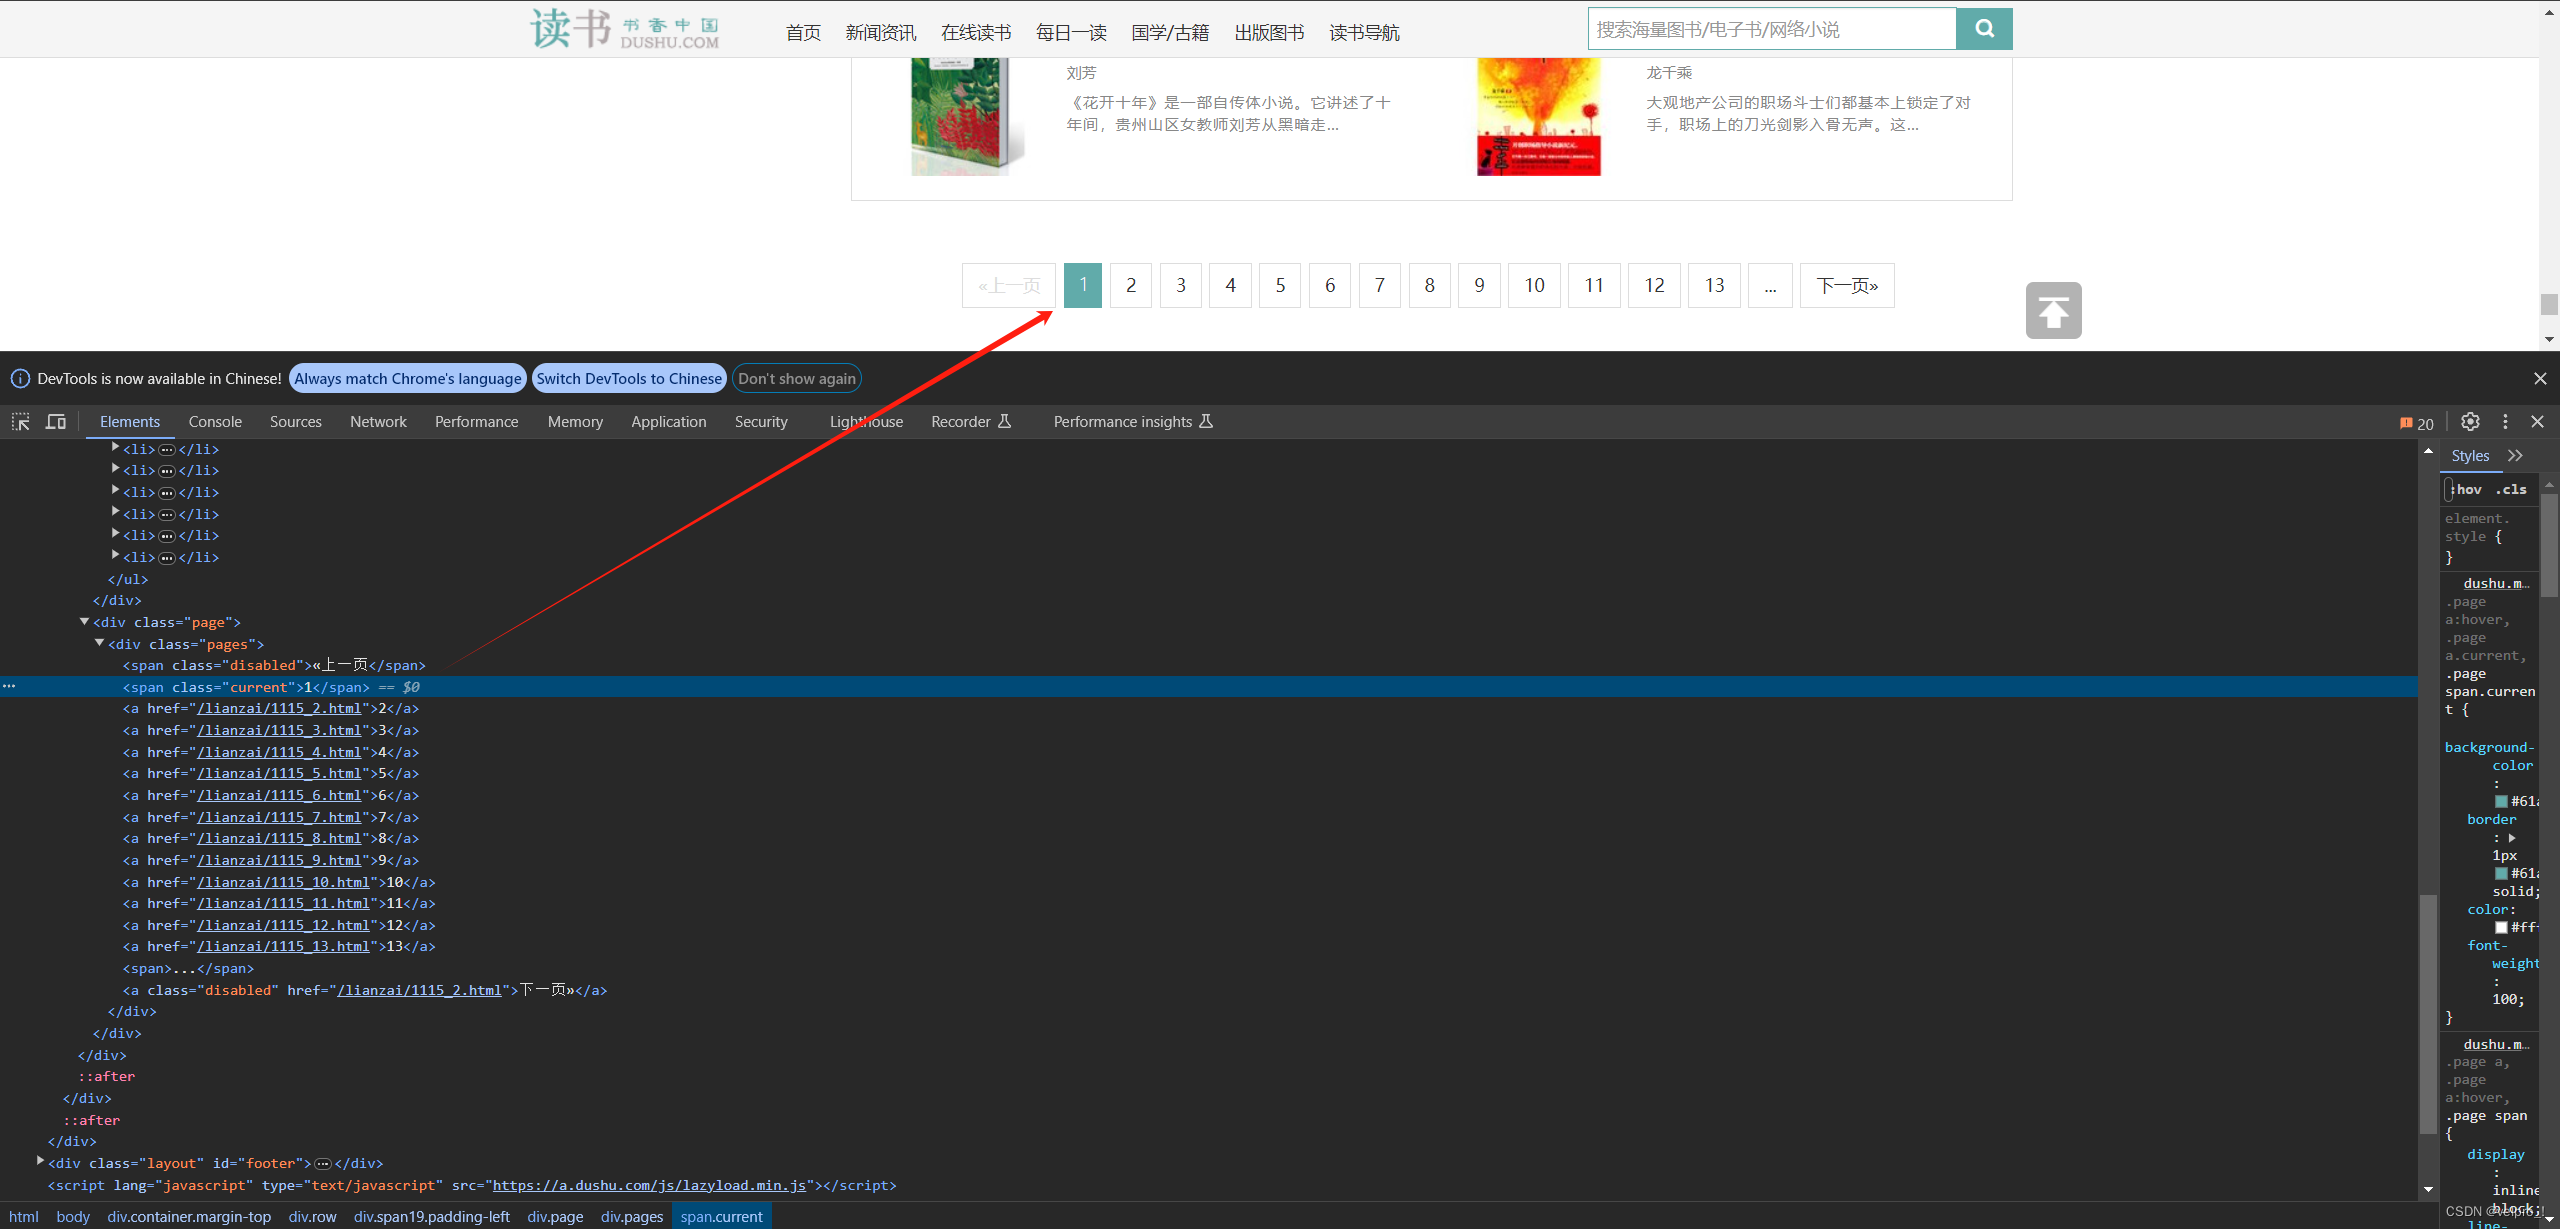
Task: Click inside the book search input field
Action: (x=1770, y=28)
